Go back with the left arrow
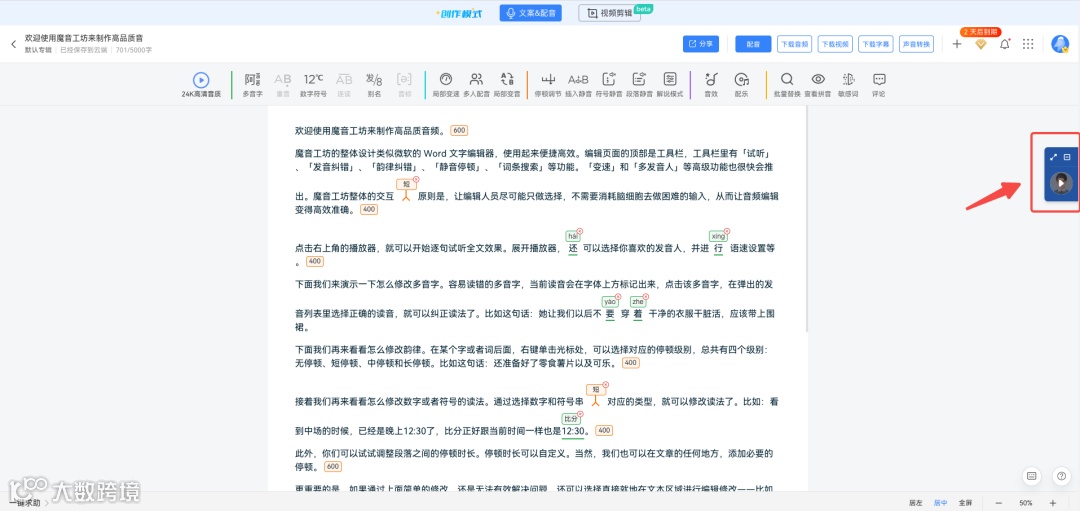This screenshot has width=1080, height=511. (x=13, y=44)
